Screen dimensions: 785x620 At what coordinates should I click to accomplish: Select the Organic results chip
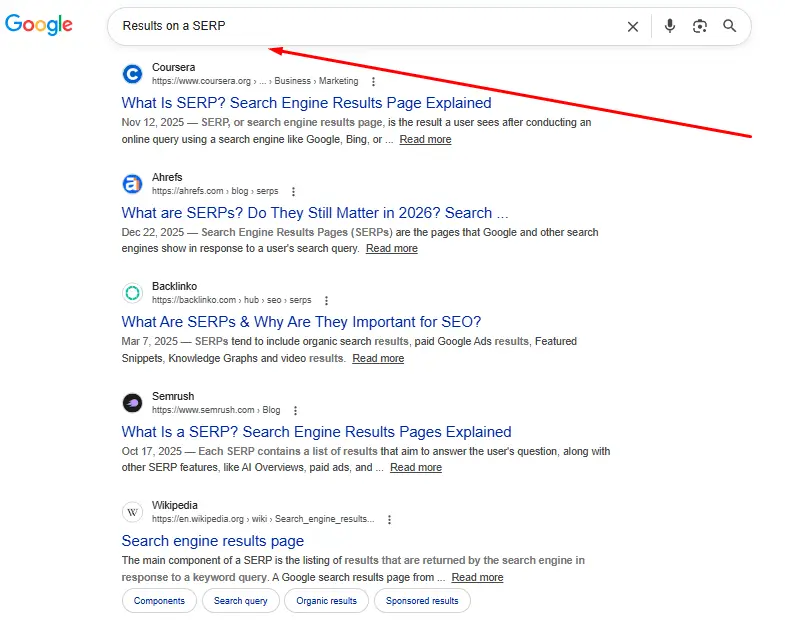click(x=326, y=600)
